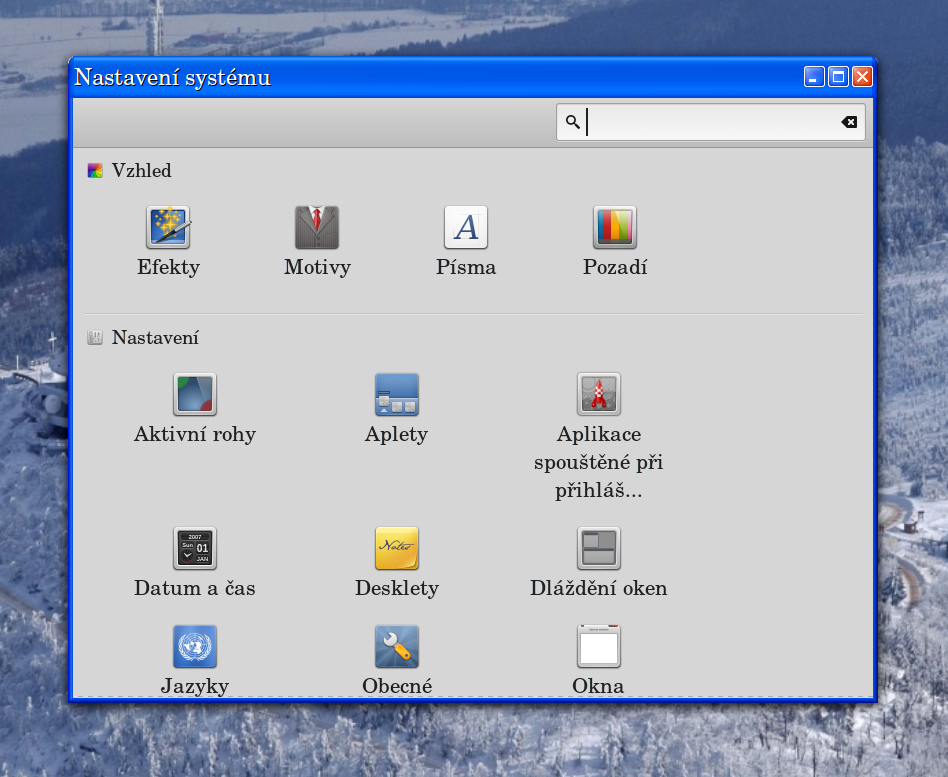Open Dláždění oken tiling settings
This screenshot has width=948, height=777.
tap(599, 549)
